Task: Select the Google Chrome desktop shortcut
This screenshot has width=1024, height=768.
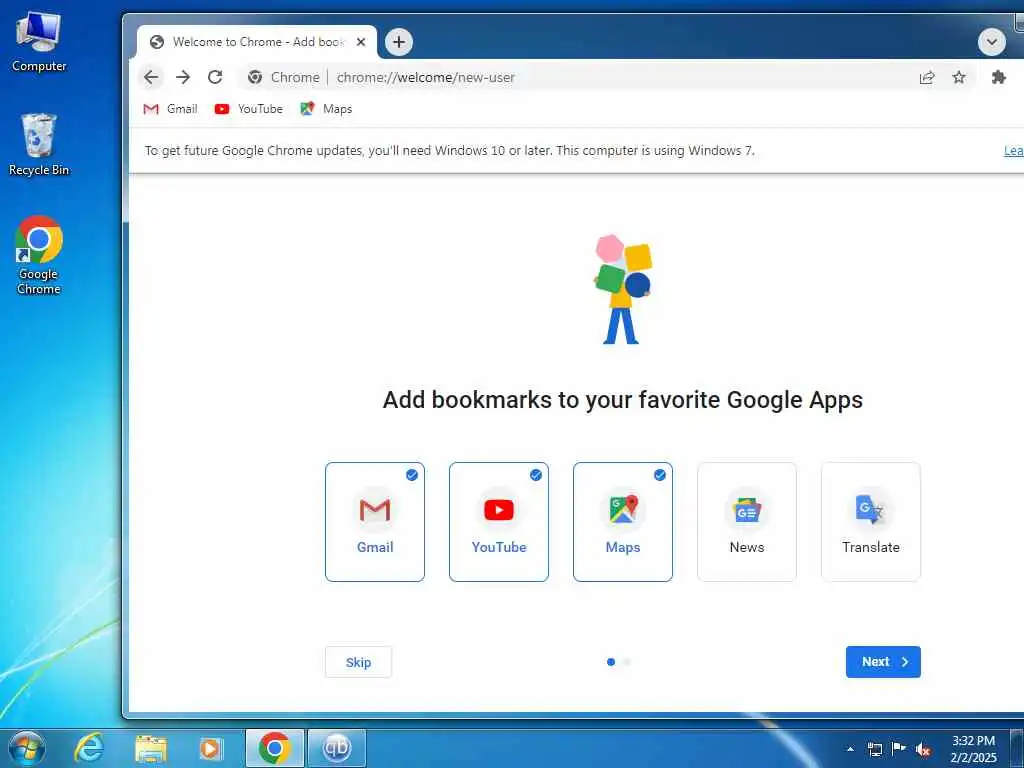Action: point(39,255)
